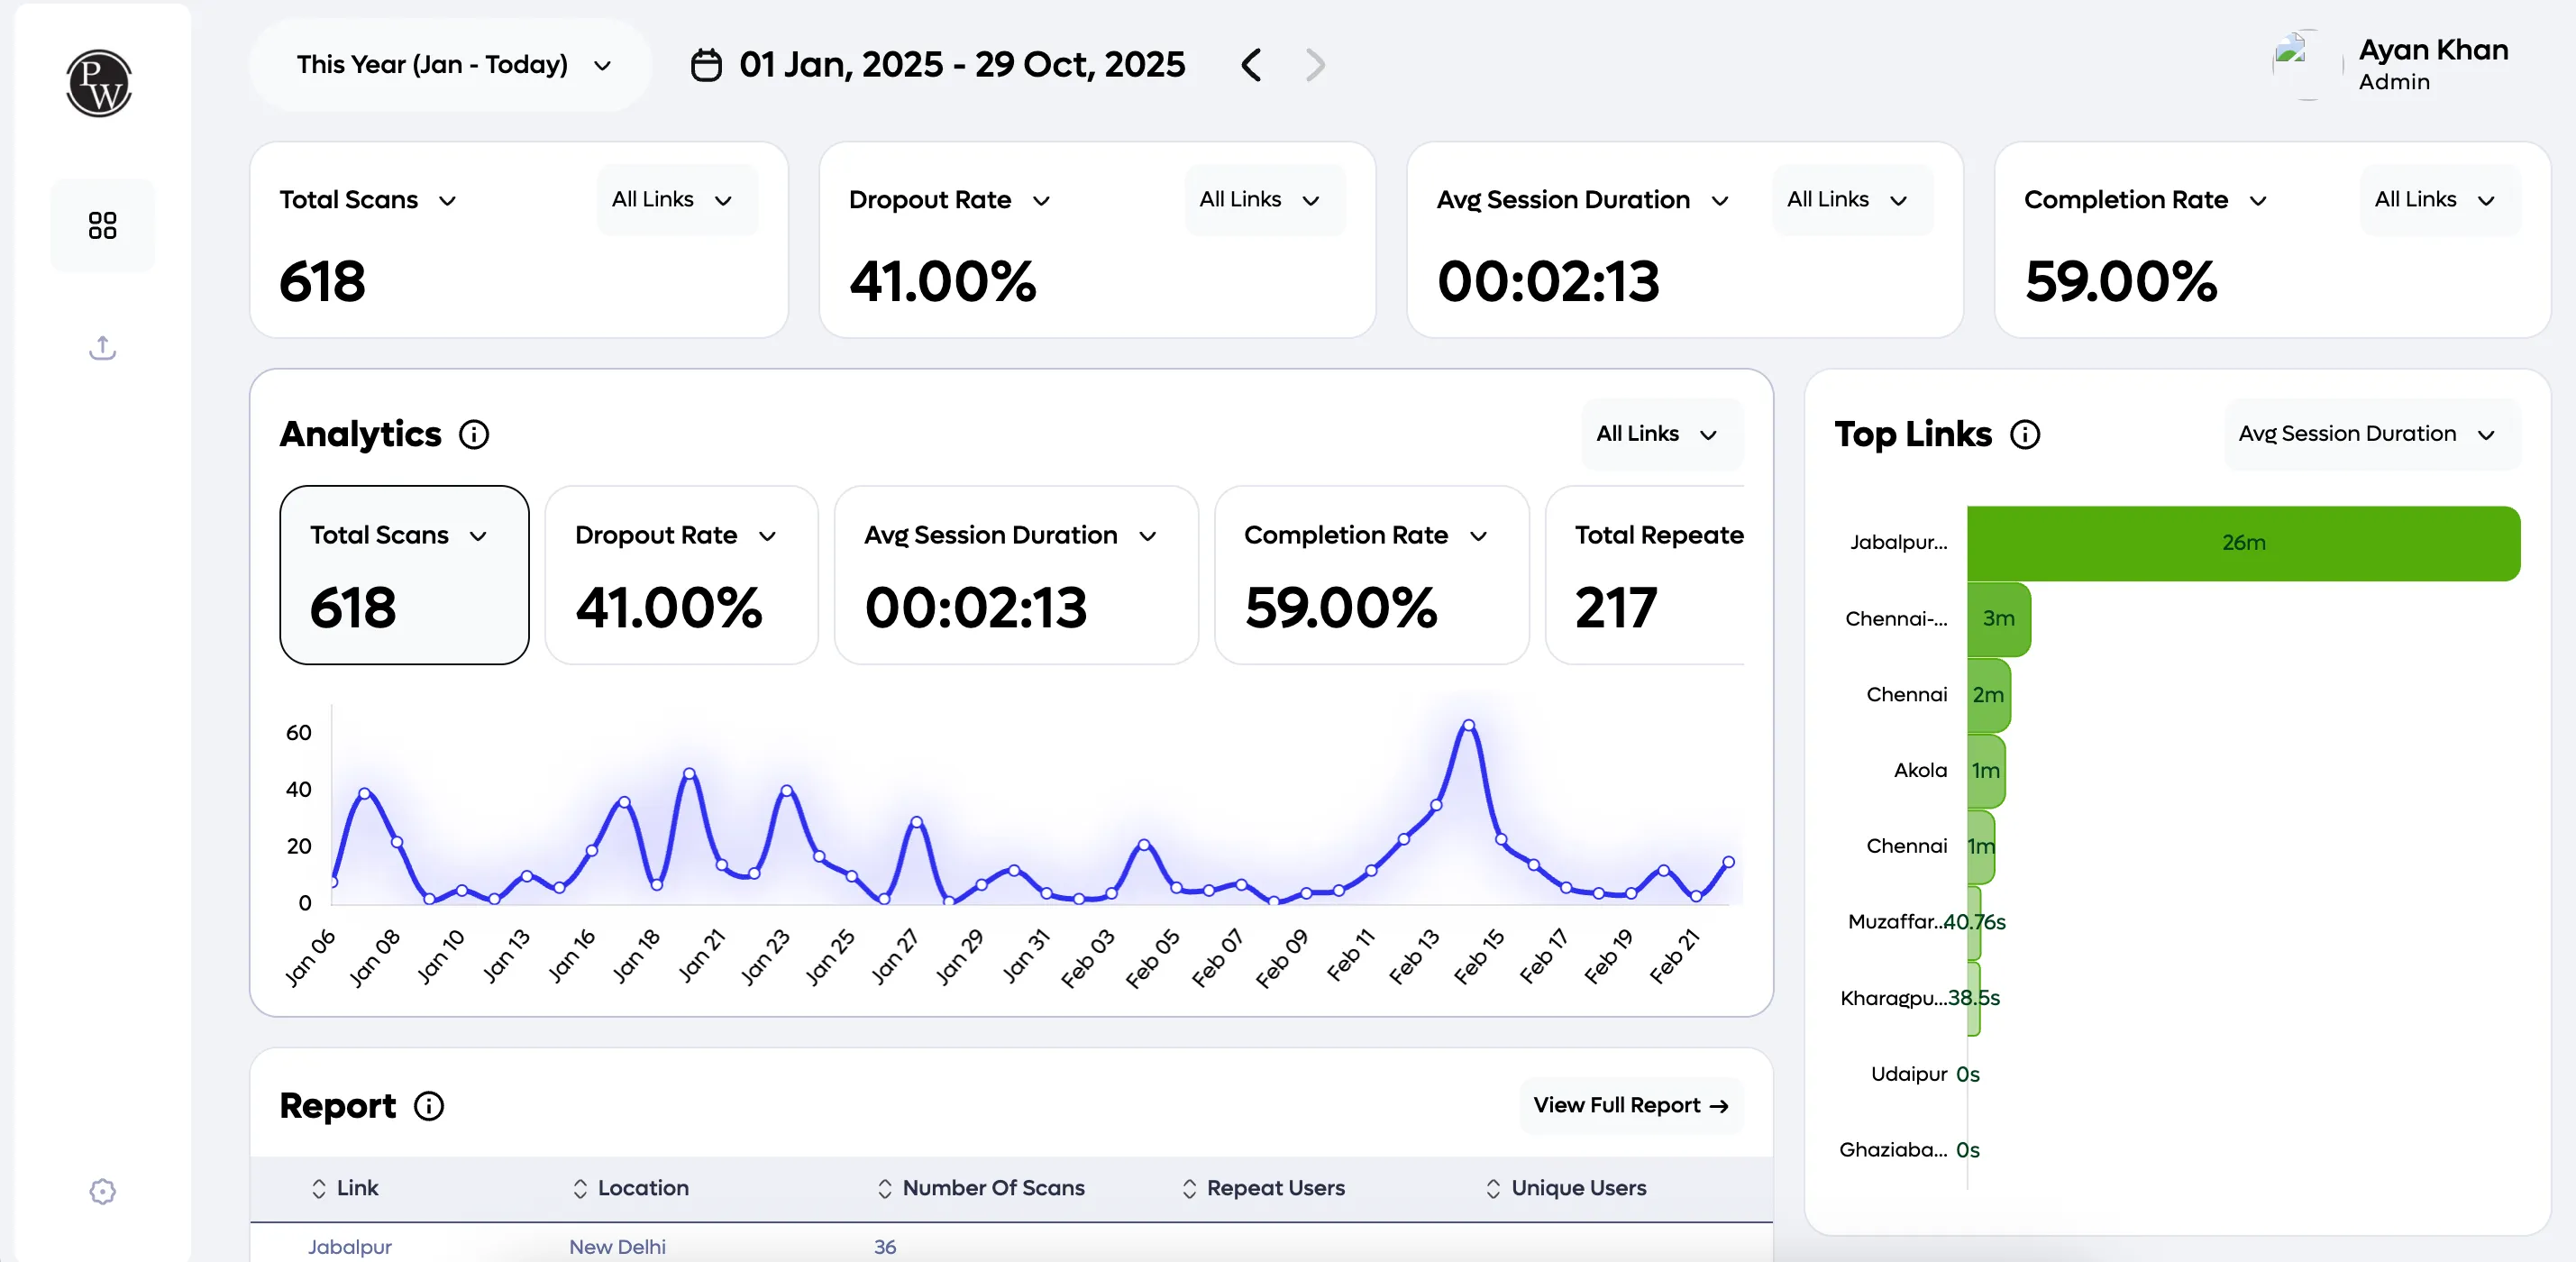Sort the table by Number Of Scans
Screen dimensions: 2576x1262
[x=886, y=1188]
